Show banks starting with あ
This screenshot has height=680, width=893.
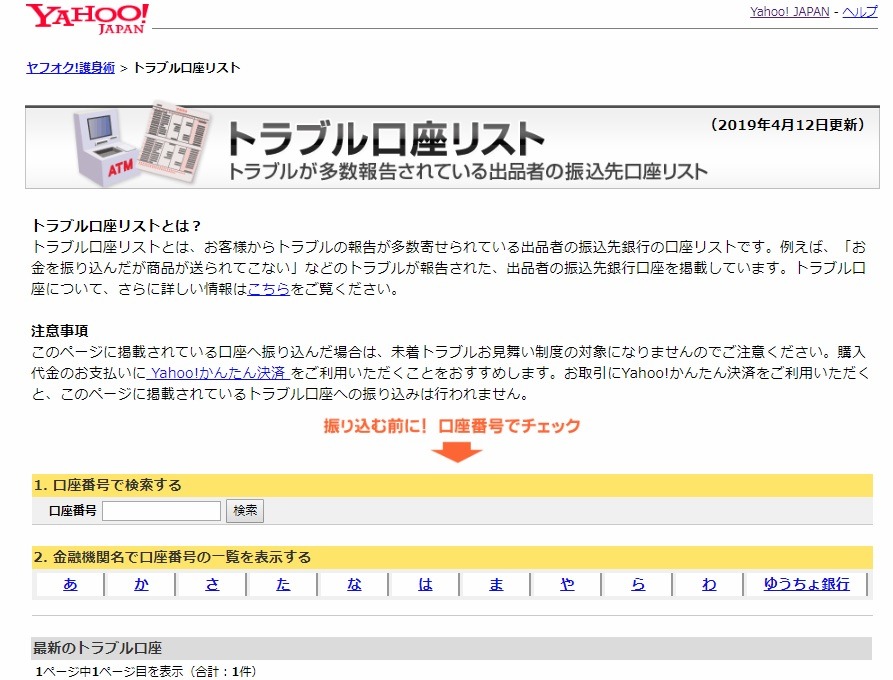tap(70, 584)
